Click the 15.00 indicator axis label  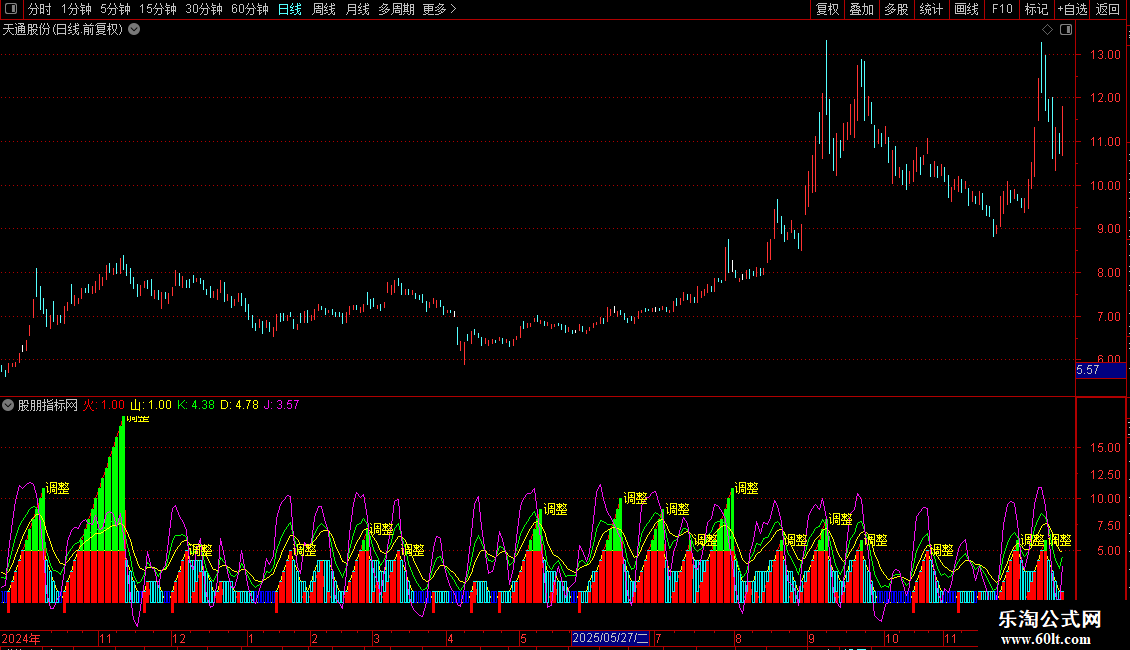point(1105,448)
